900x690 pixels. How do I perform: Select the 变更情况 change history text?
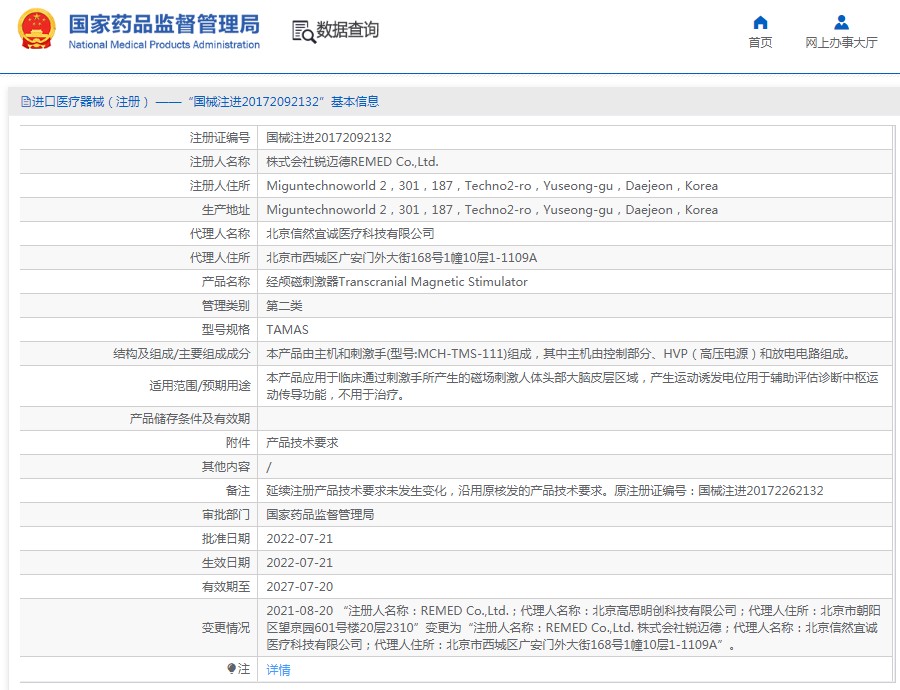(573, 627)
